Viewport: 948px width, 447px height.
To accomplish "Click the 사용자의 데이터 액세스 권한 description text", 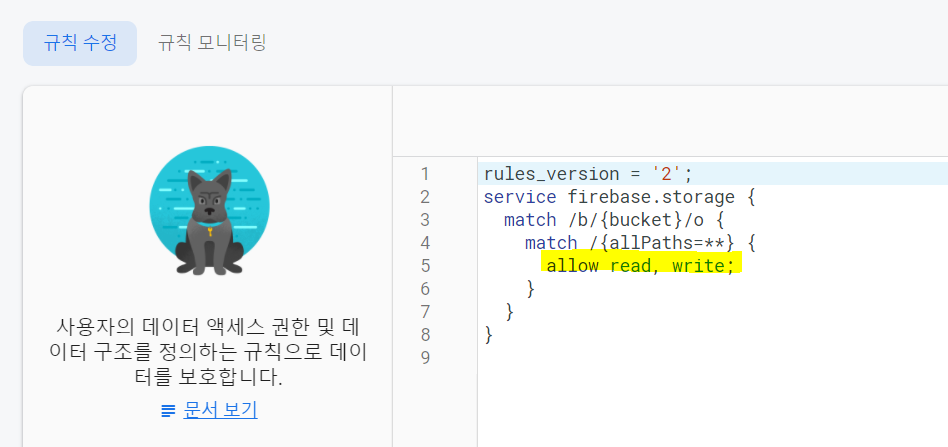I will (209, 352).
